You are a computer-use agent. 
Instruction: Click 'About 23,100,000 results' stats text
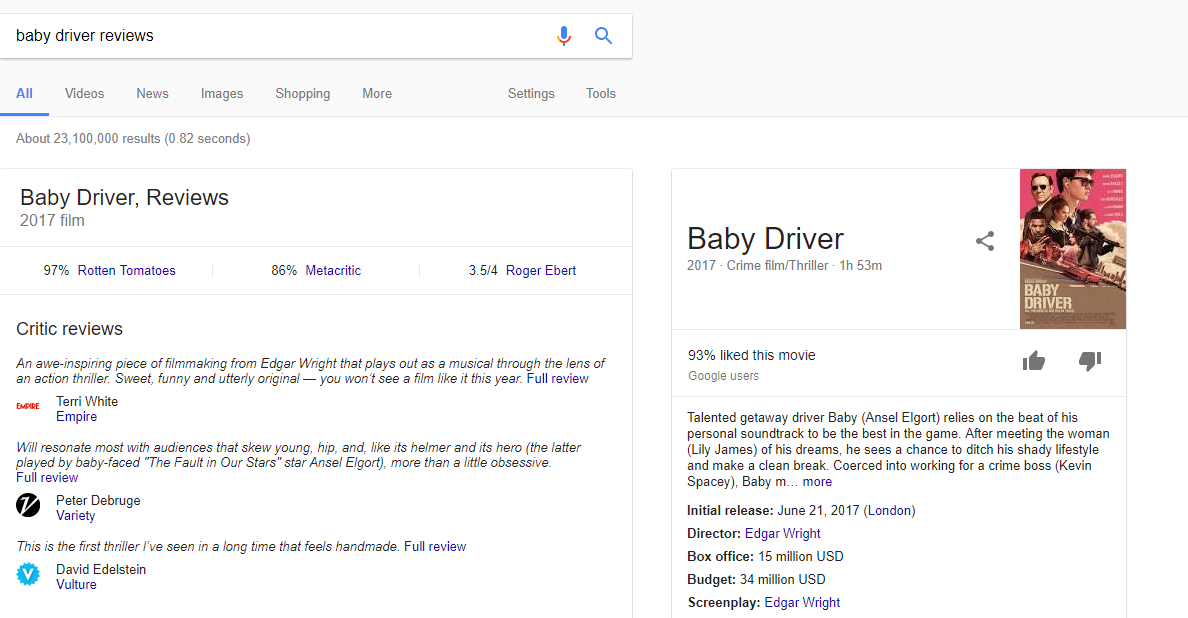click(133, 139)
